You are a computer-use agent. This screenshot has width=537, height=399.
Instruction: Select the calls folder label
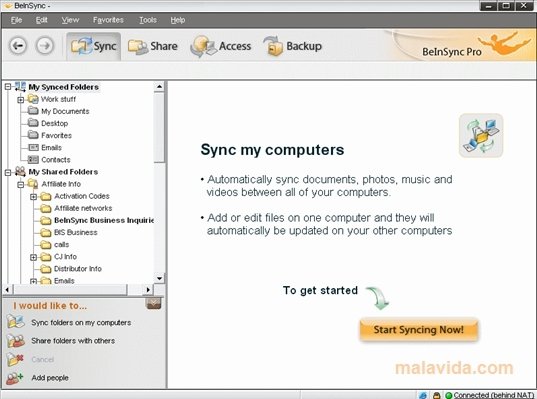coord(61,245)
